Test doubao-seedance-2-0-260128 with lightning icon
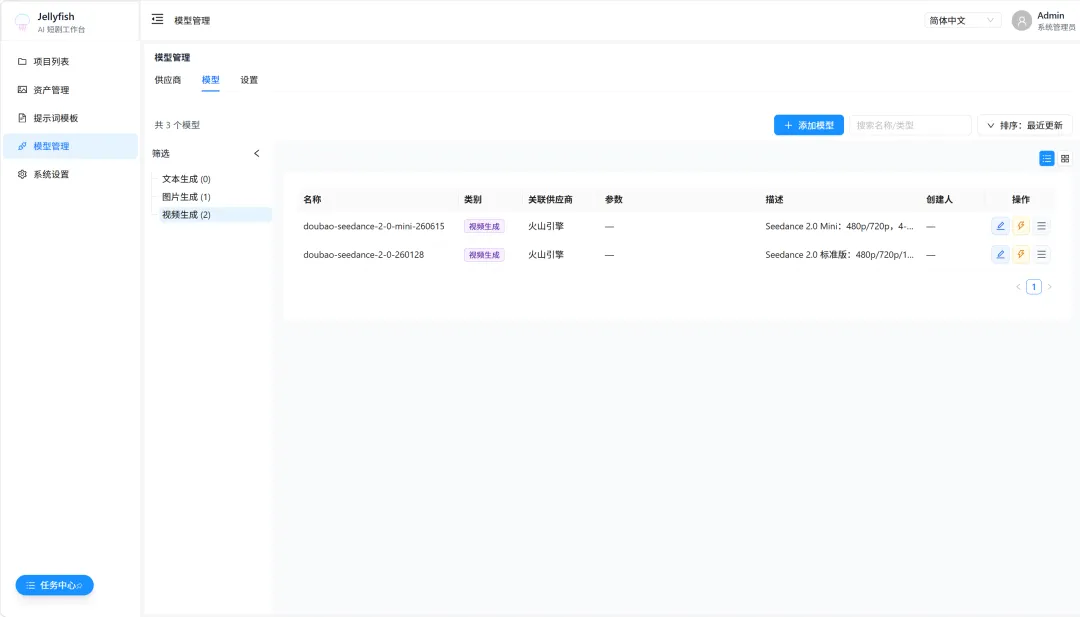 point(1021,255)
